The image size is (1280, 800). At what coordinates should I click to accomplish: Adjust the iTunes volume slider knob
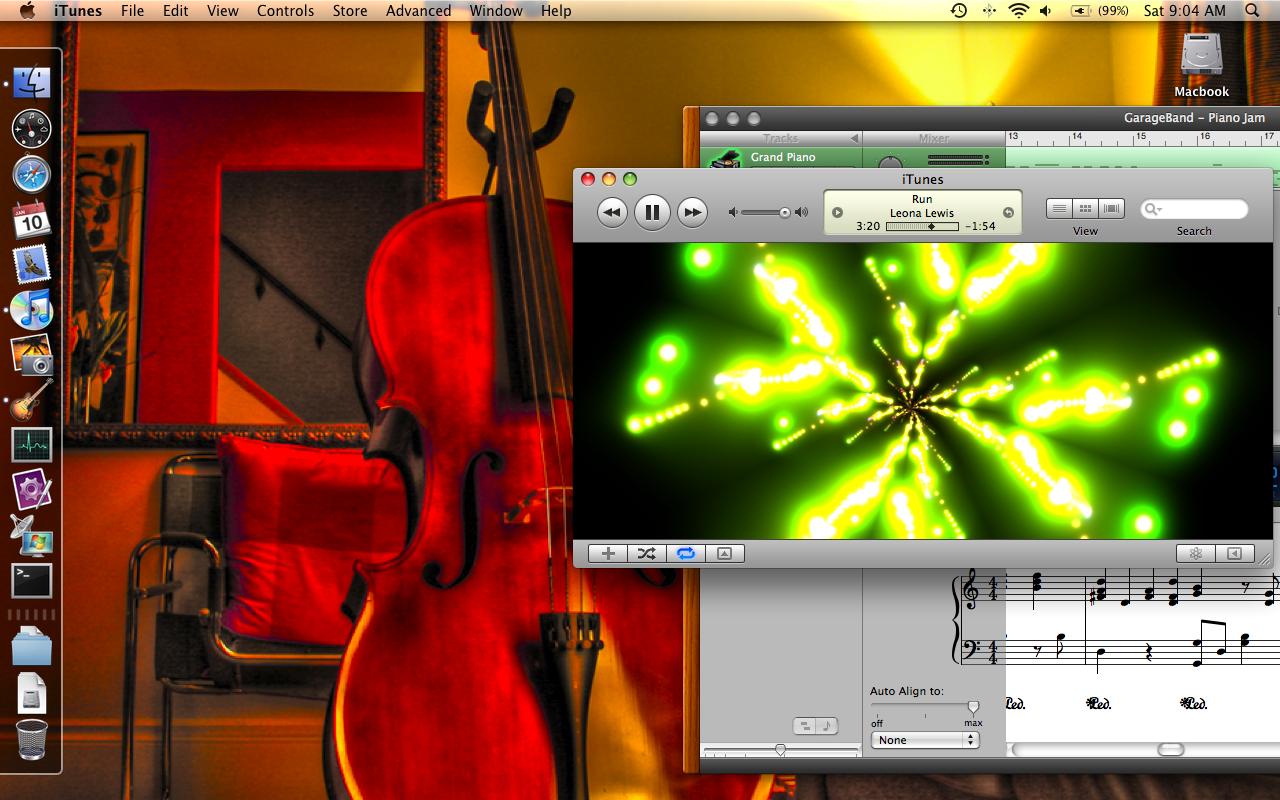click(x=785, y=212)
